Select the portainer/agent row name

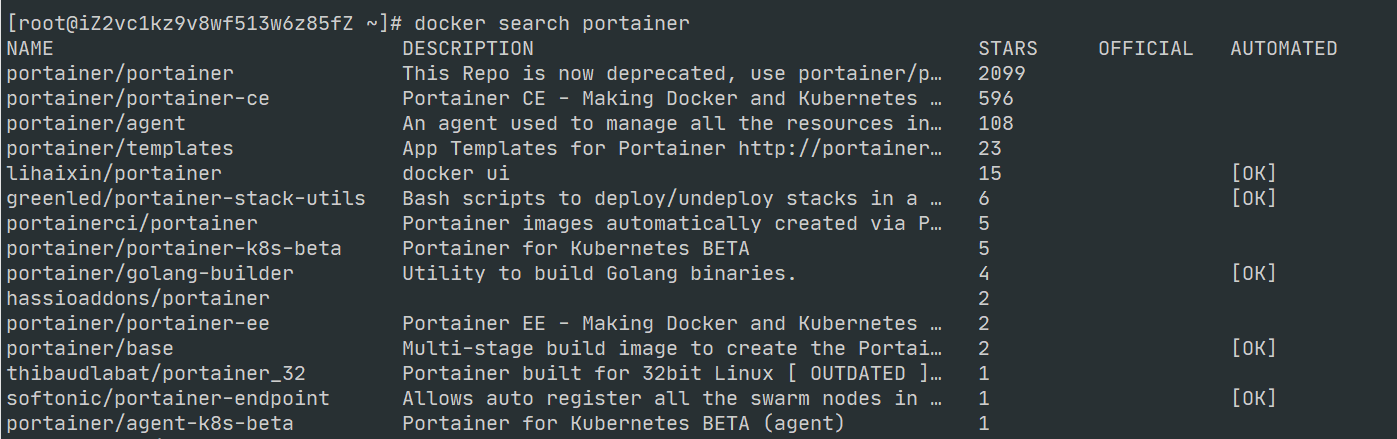(96, 123)
